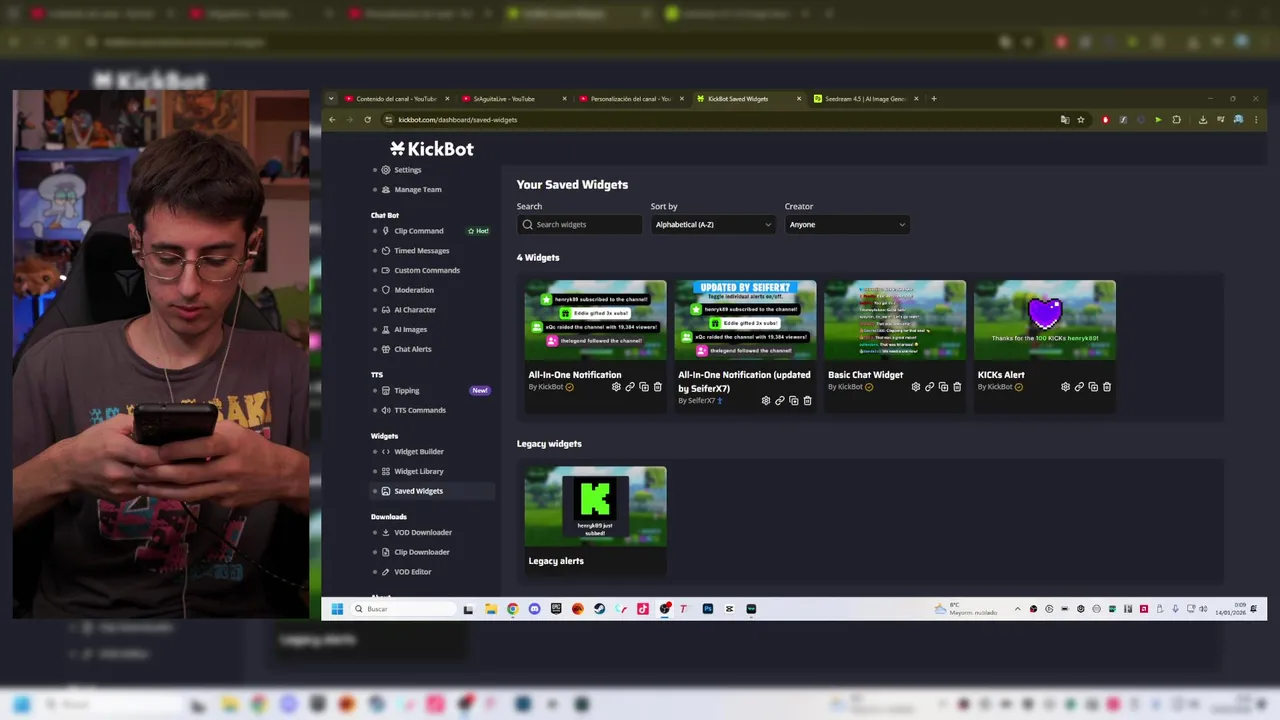Go back in the browser

click(x=332, y=120)
